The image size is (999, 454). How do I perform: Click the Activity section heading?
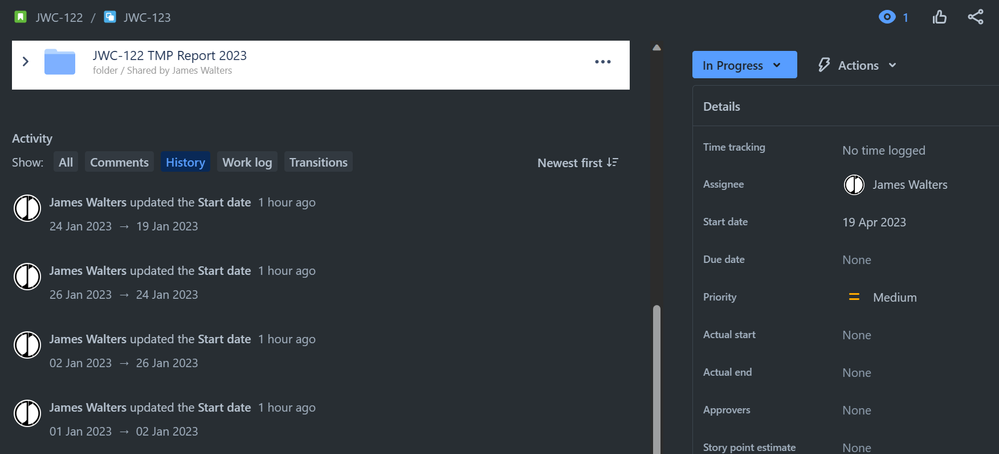pyautogui.click(x=32, y=138)
